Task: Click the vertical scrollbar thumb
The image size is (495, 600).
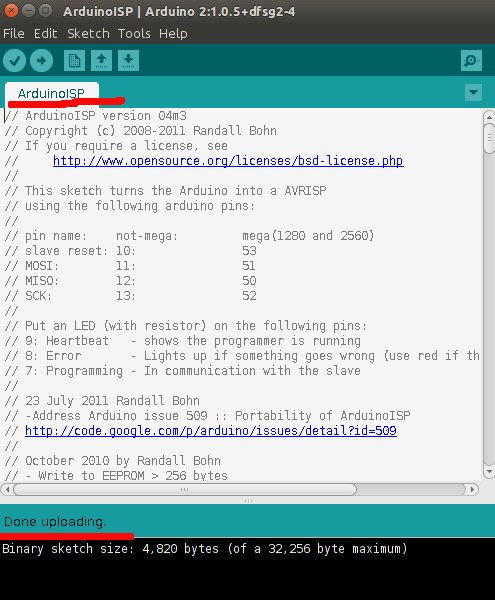Action: [x=489, y=139]
